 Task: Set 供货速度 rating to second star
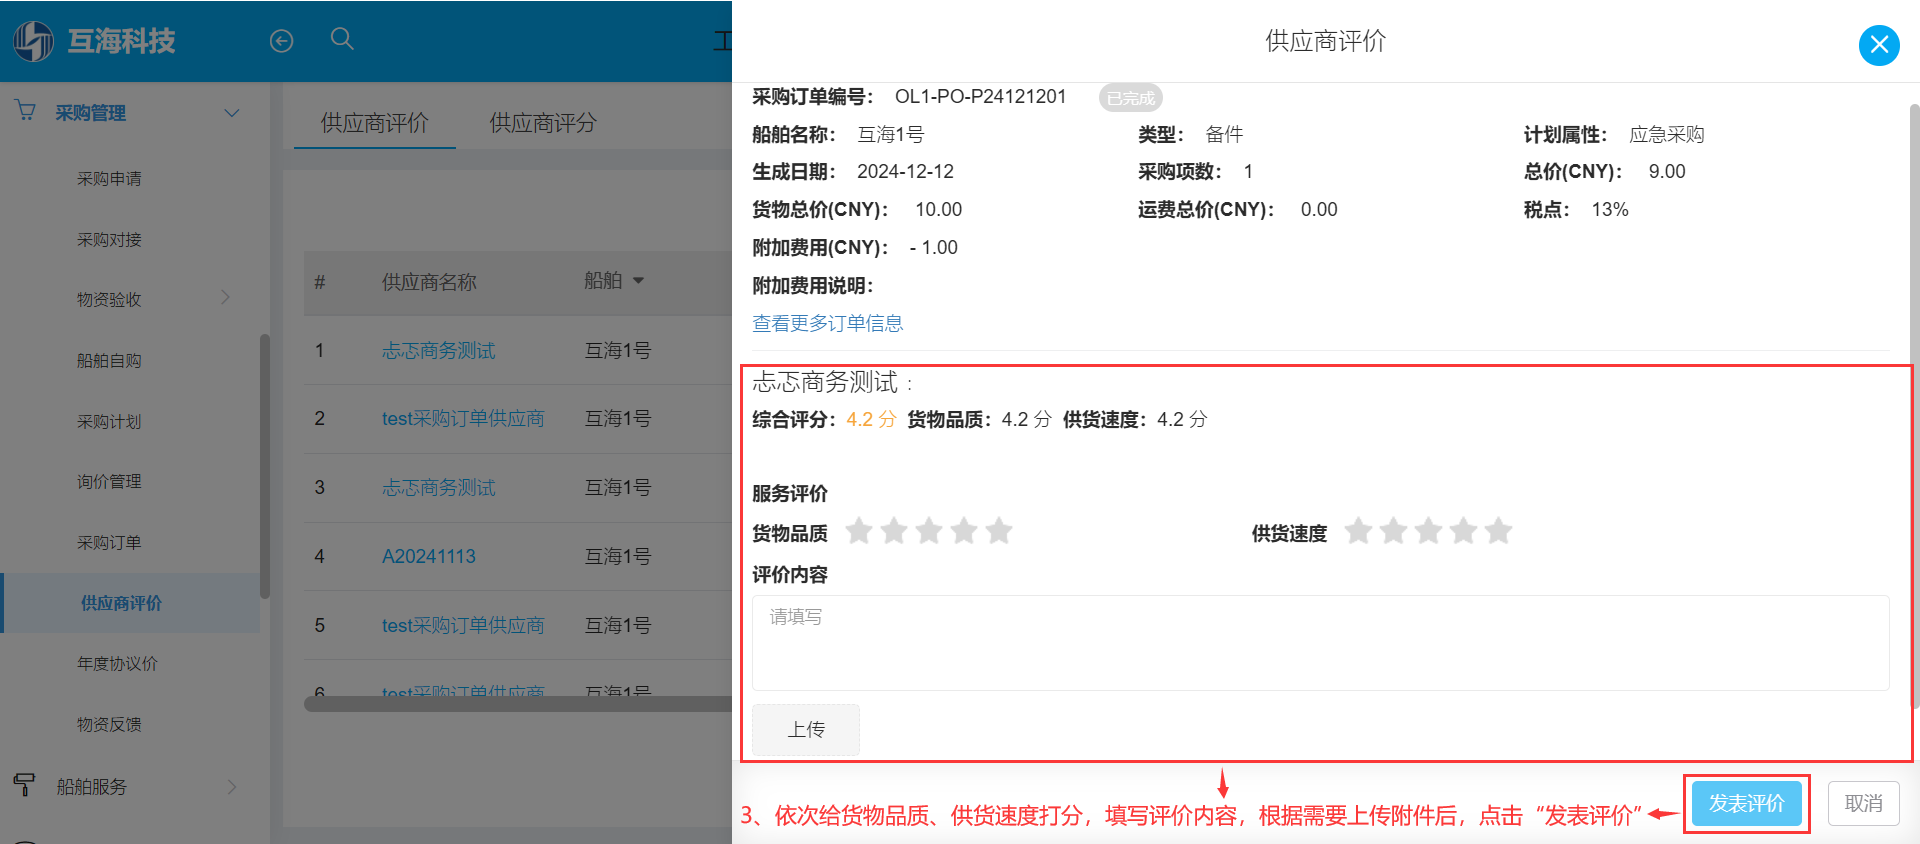(1393, 530)
